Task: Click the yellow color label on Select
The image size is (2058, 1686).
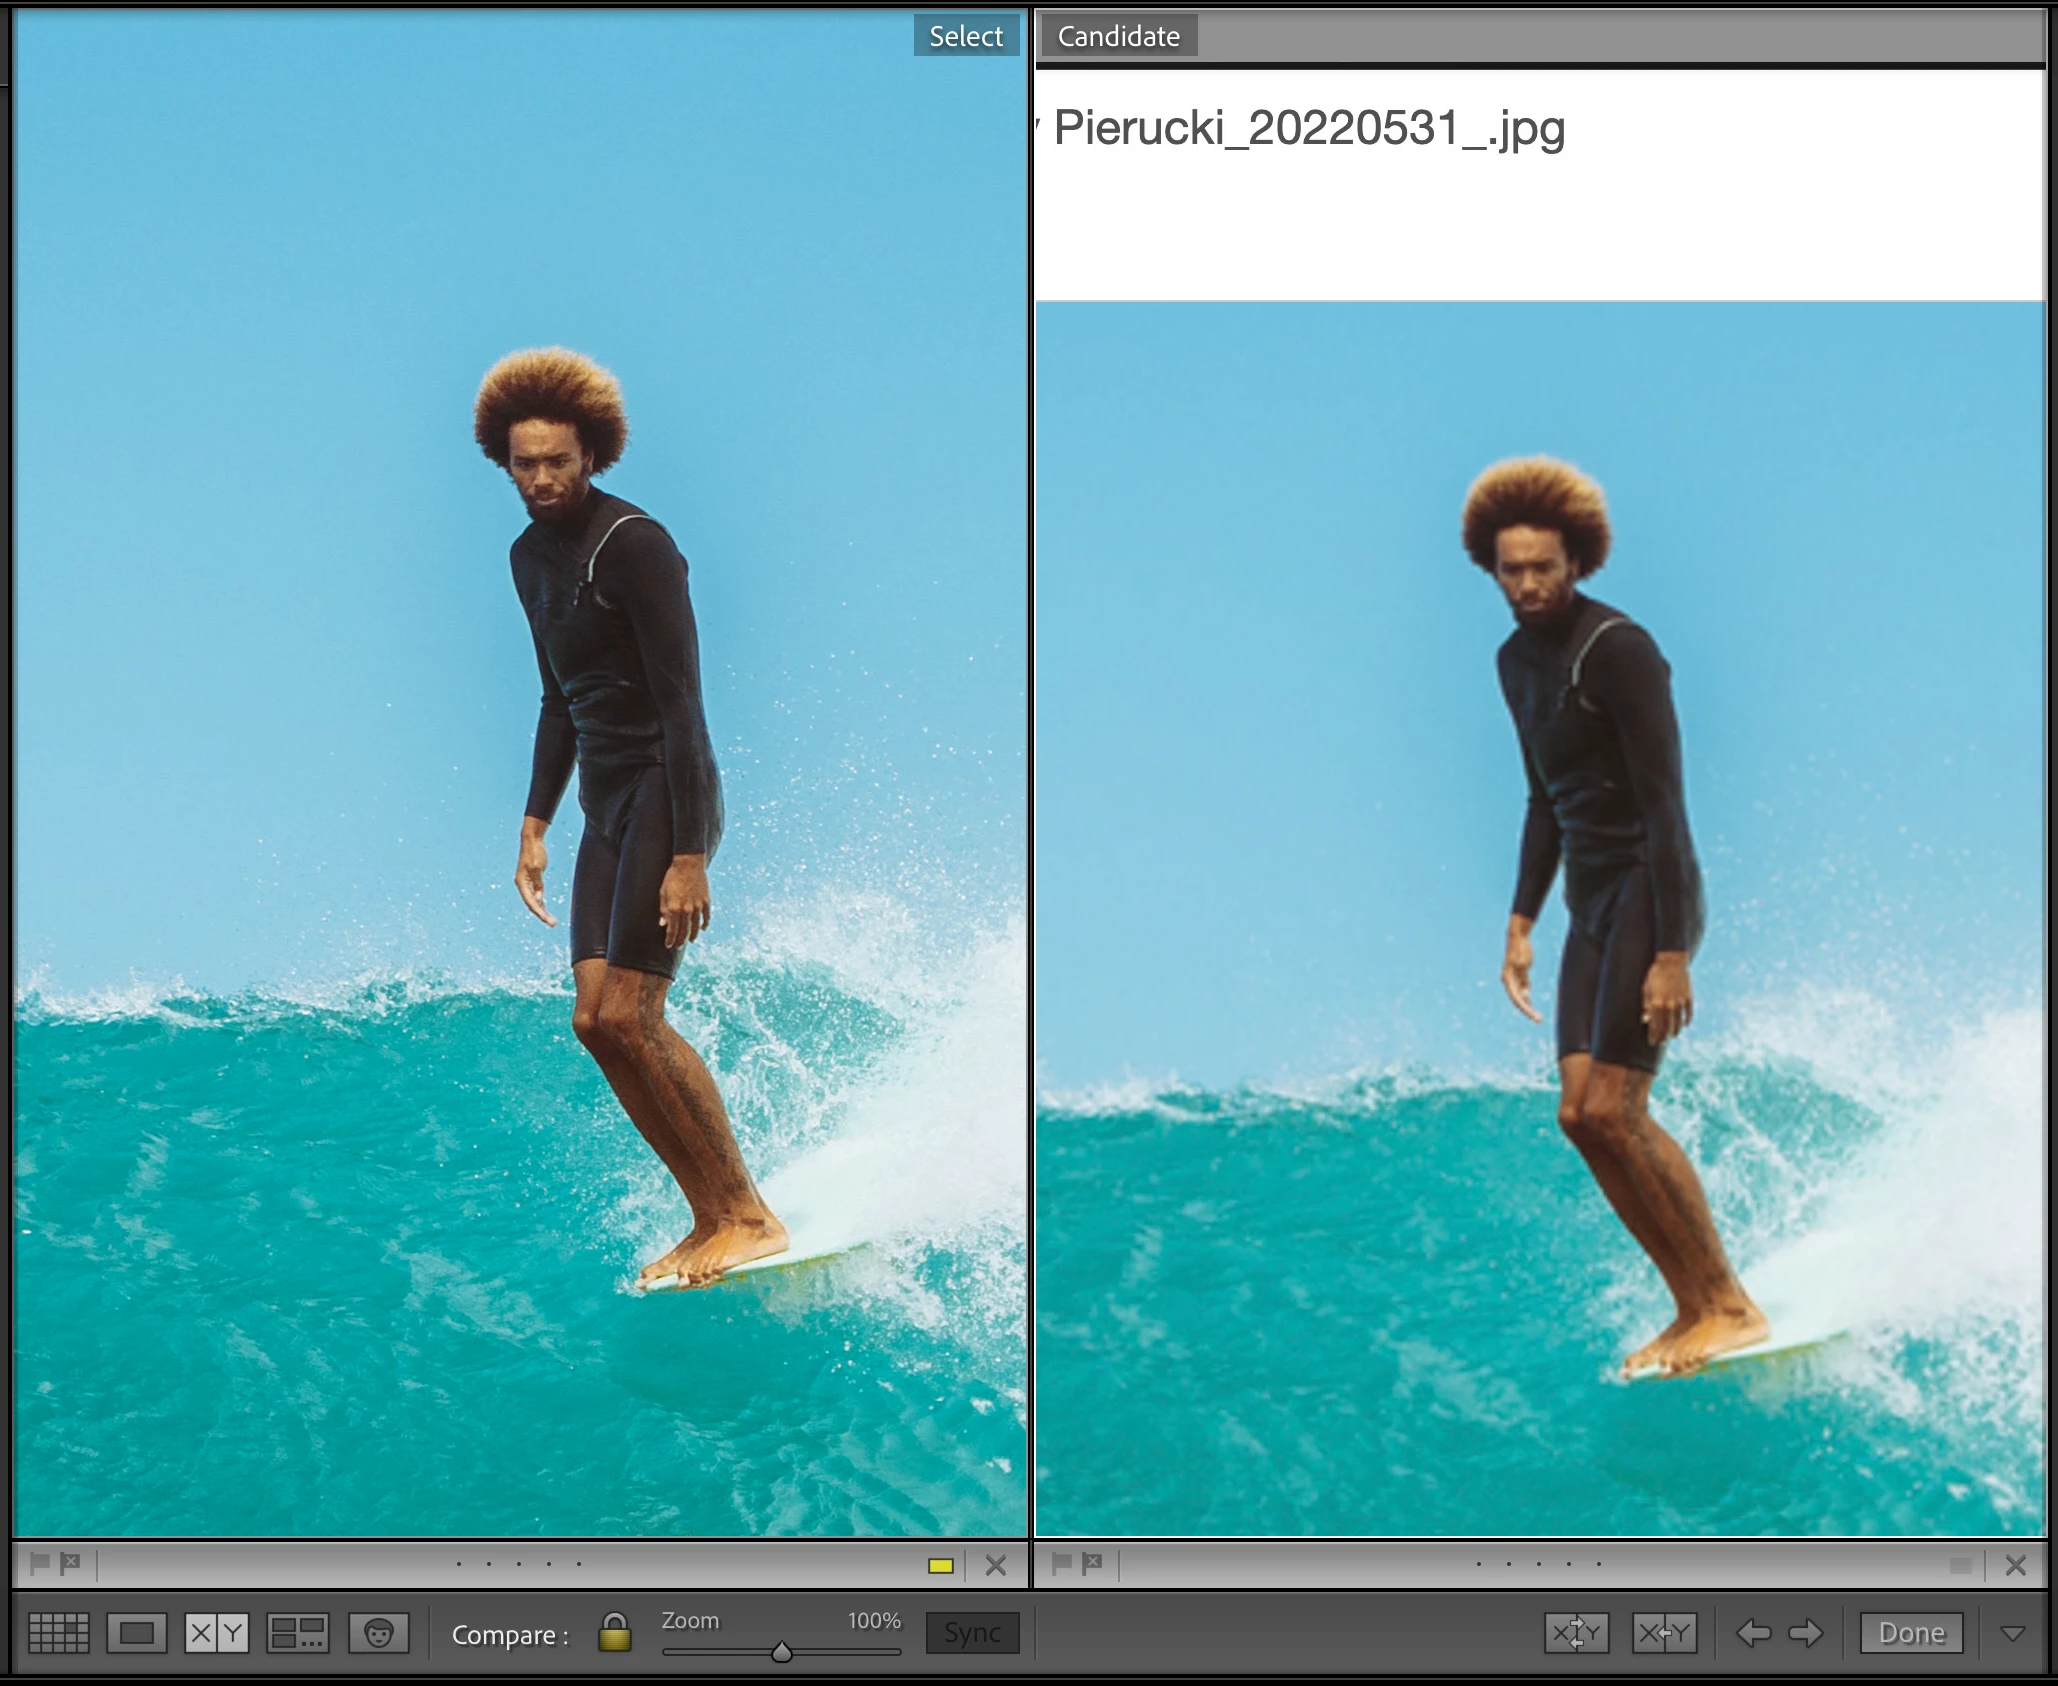Action: point(940,1566)
